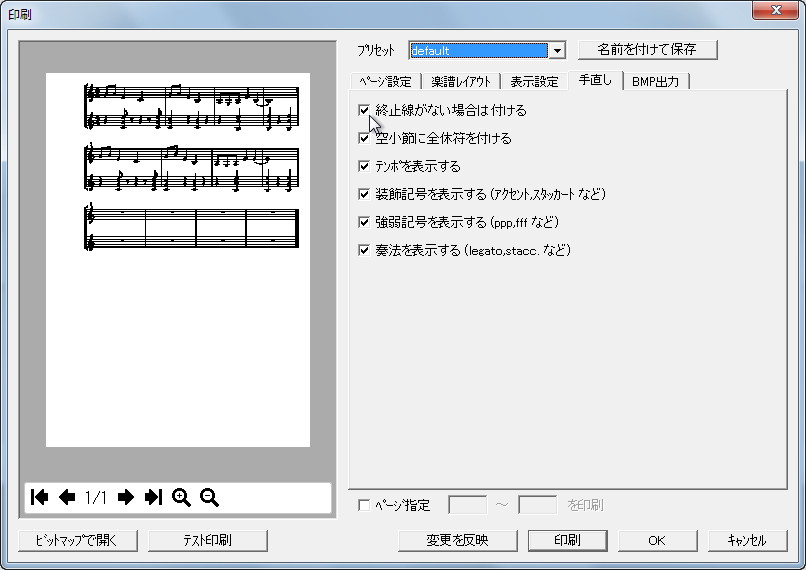806x570 pixels.
Task: Open the 表示設定 tab
Action: 534,82
